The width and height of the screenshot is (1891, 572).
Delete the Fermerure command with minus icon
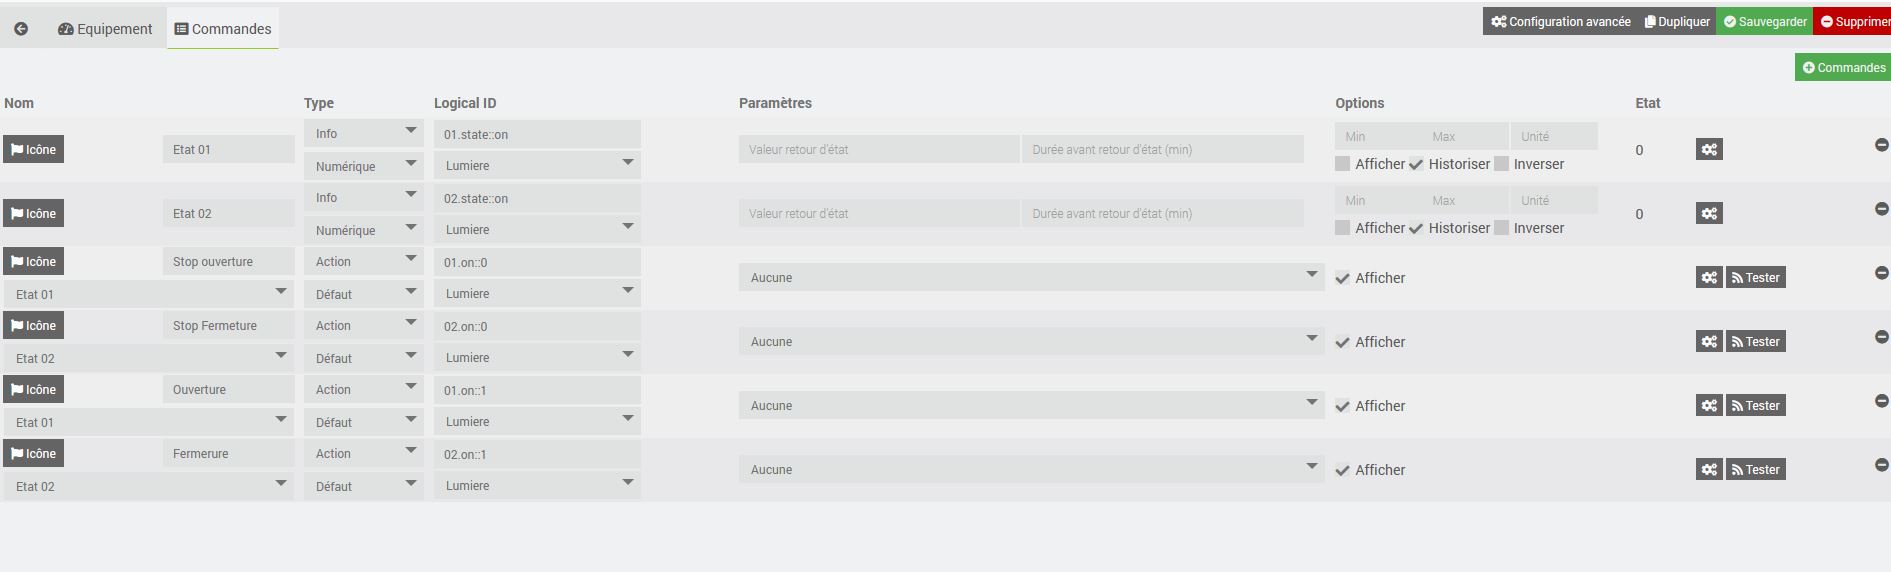1881,465
